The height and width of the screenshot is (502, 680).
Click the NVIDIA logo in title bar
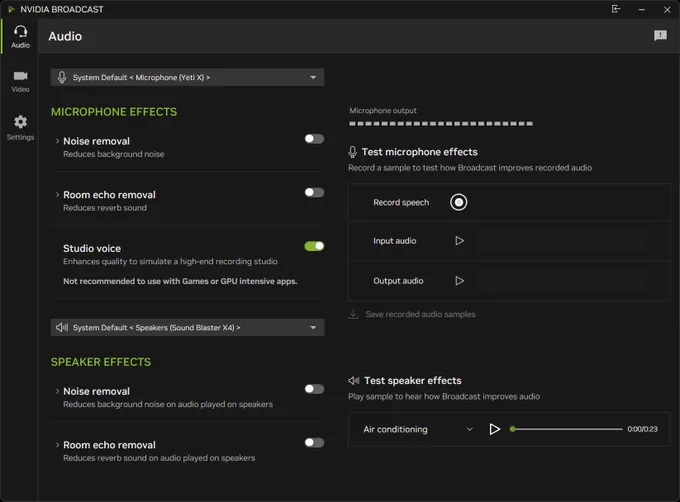(11, 9)
